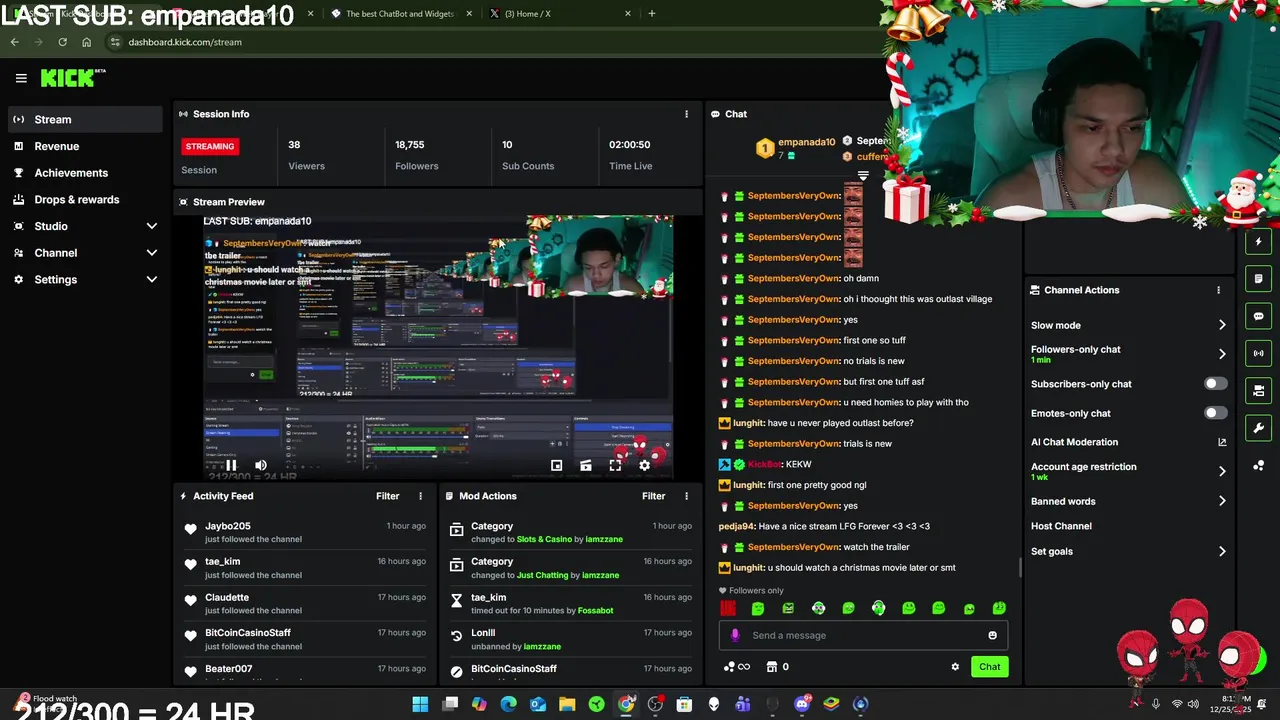Open File Explorer from taskbar
Image resolution: width=1280 pixels, height=720 pixels.
coord(567,704)
